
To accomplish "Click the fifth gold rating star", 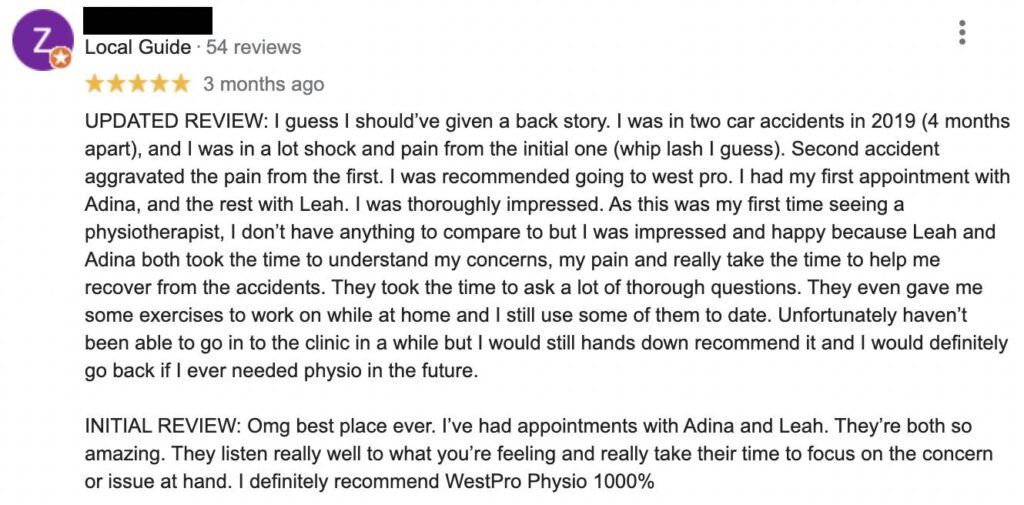I will click(180, 84).
